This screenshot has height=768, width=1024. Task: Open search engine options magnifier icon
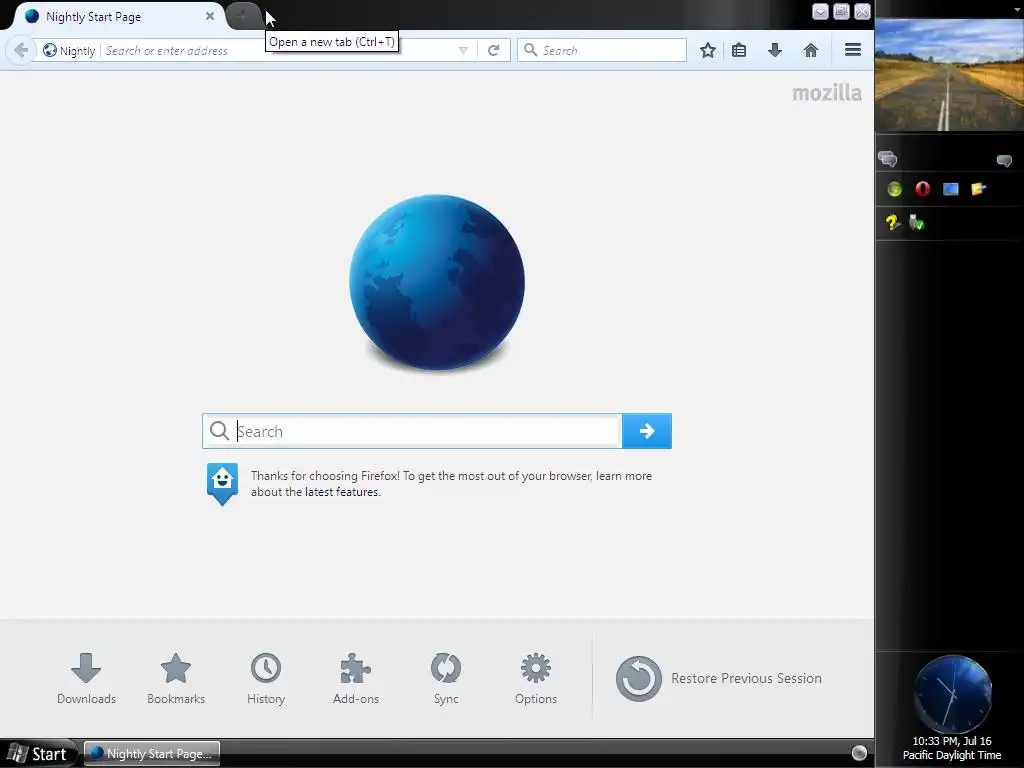pos(530,50)
